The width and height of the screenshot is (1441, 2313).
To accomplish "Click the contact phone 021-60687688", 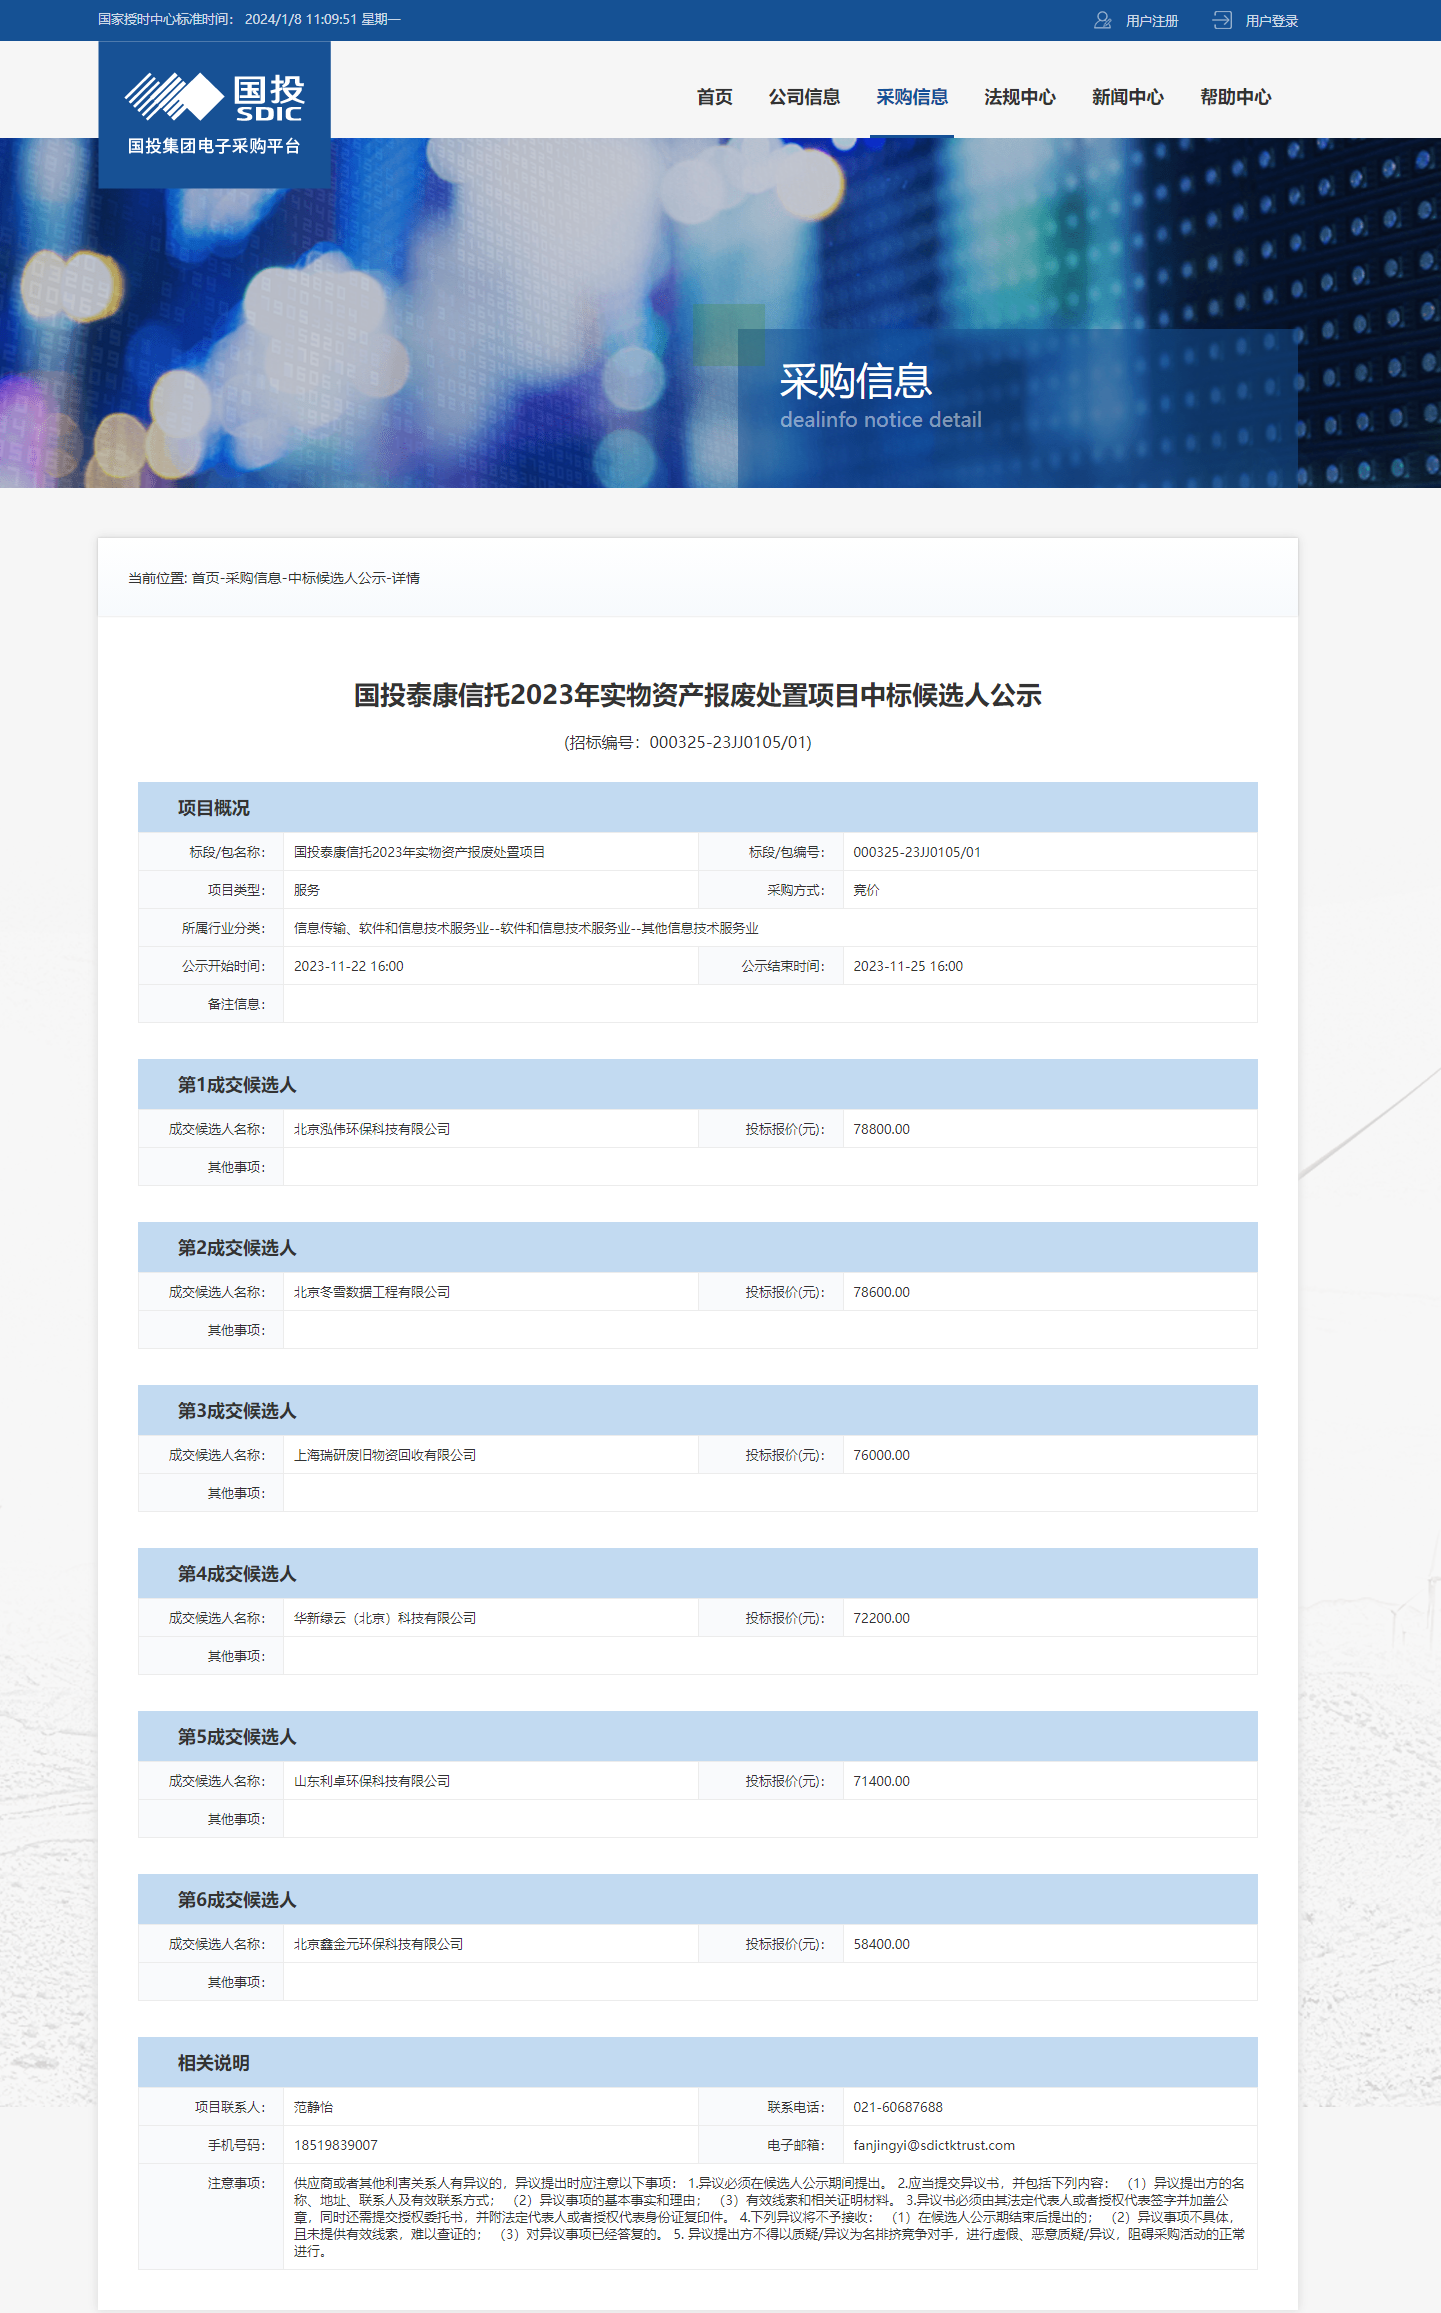I will (897, 2107).
